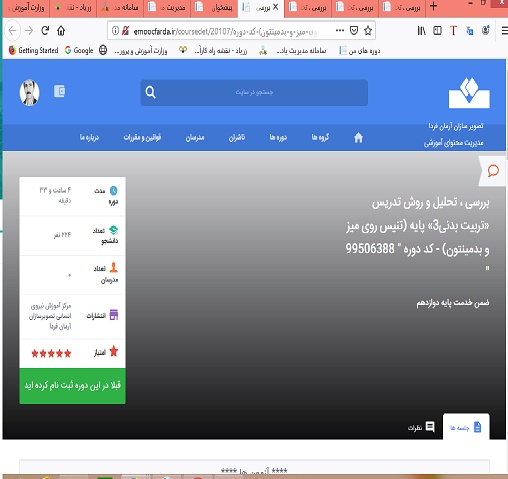Viewport: 508px width, 479px height.
Task: Select the نظرات comments tab
Action: tap(421, 427)
